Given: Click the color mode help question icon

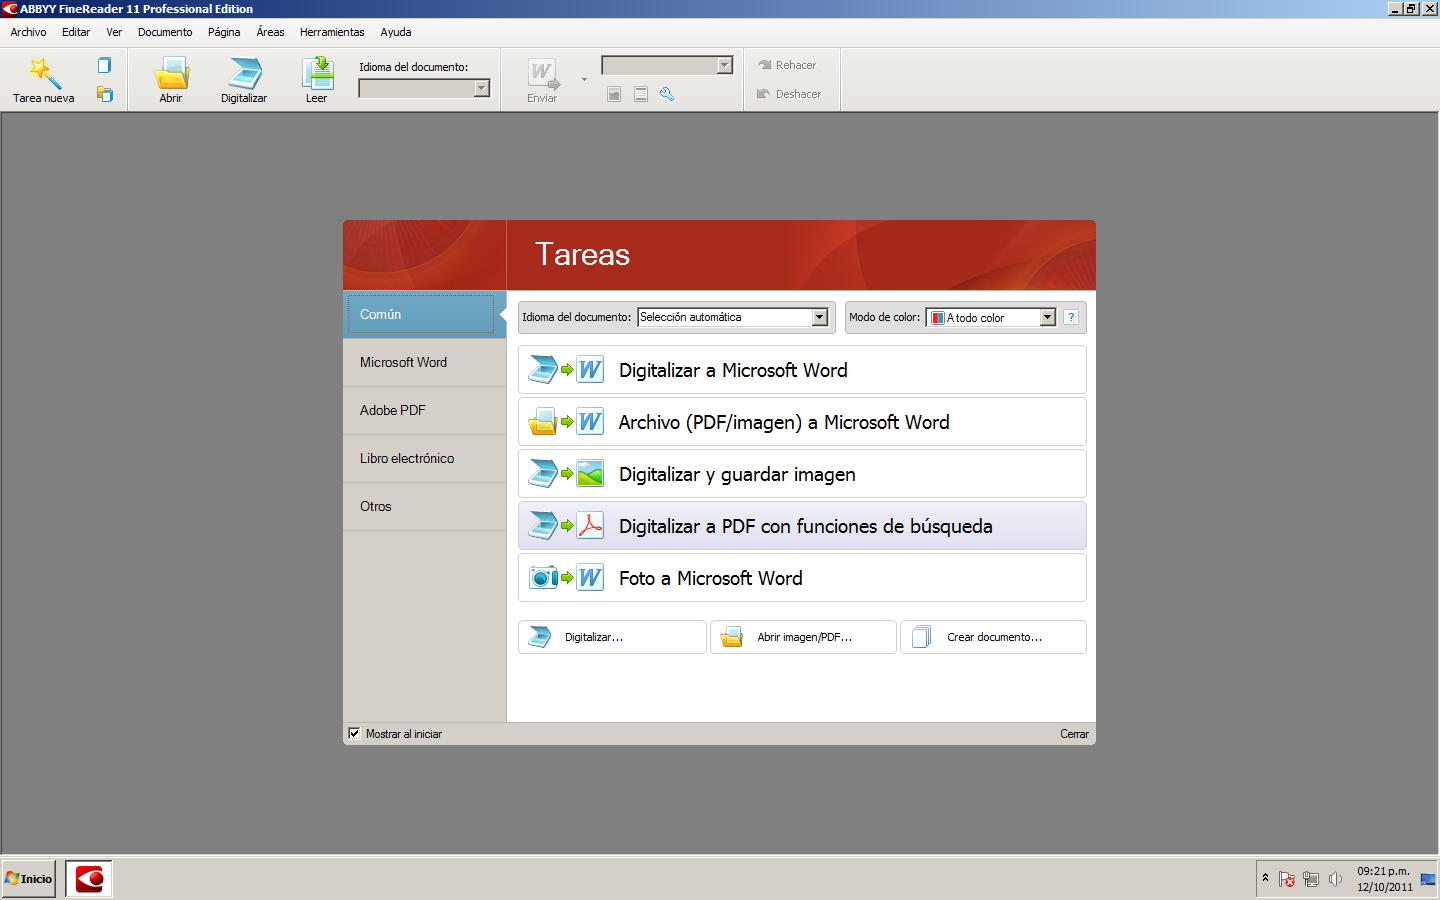Looking at the screenshot, I should pyautogui.click(x=1071, y=317).
